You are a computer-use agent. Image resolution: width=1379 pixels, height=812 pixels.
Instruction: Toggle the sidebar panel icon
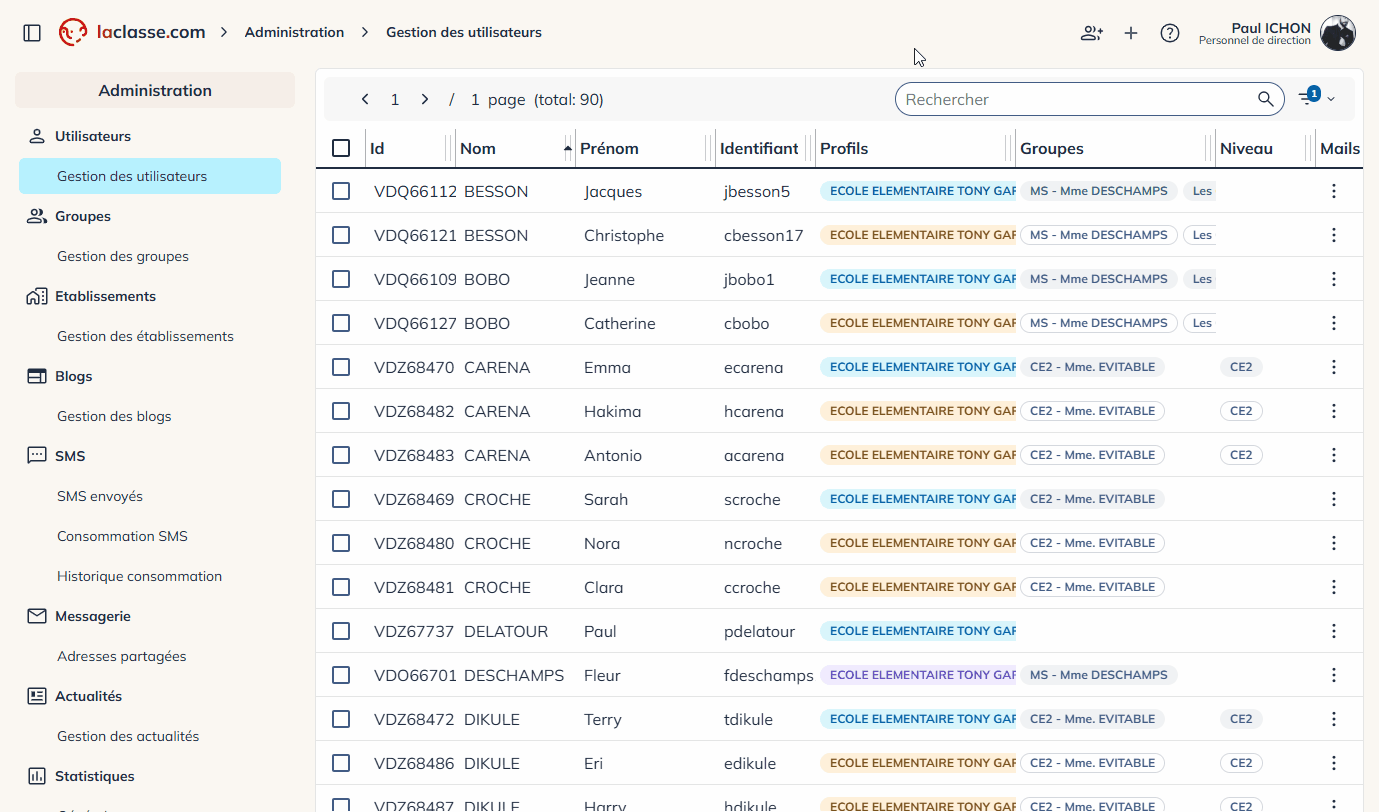[x=32, y=33]
